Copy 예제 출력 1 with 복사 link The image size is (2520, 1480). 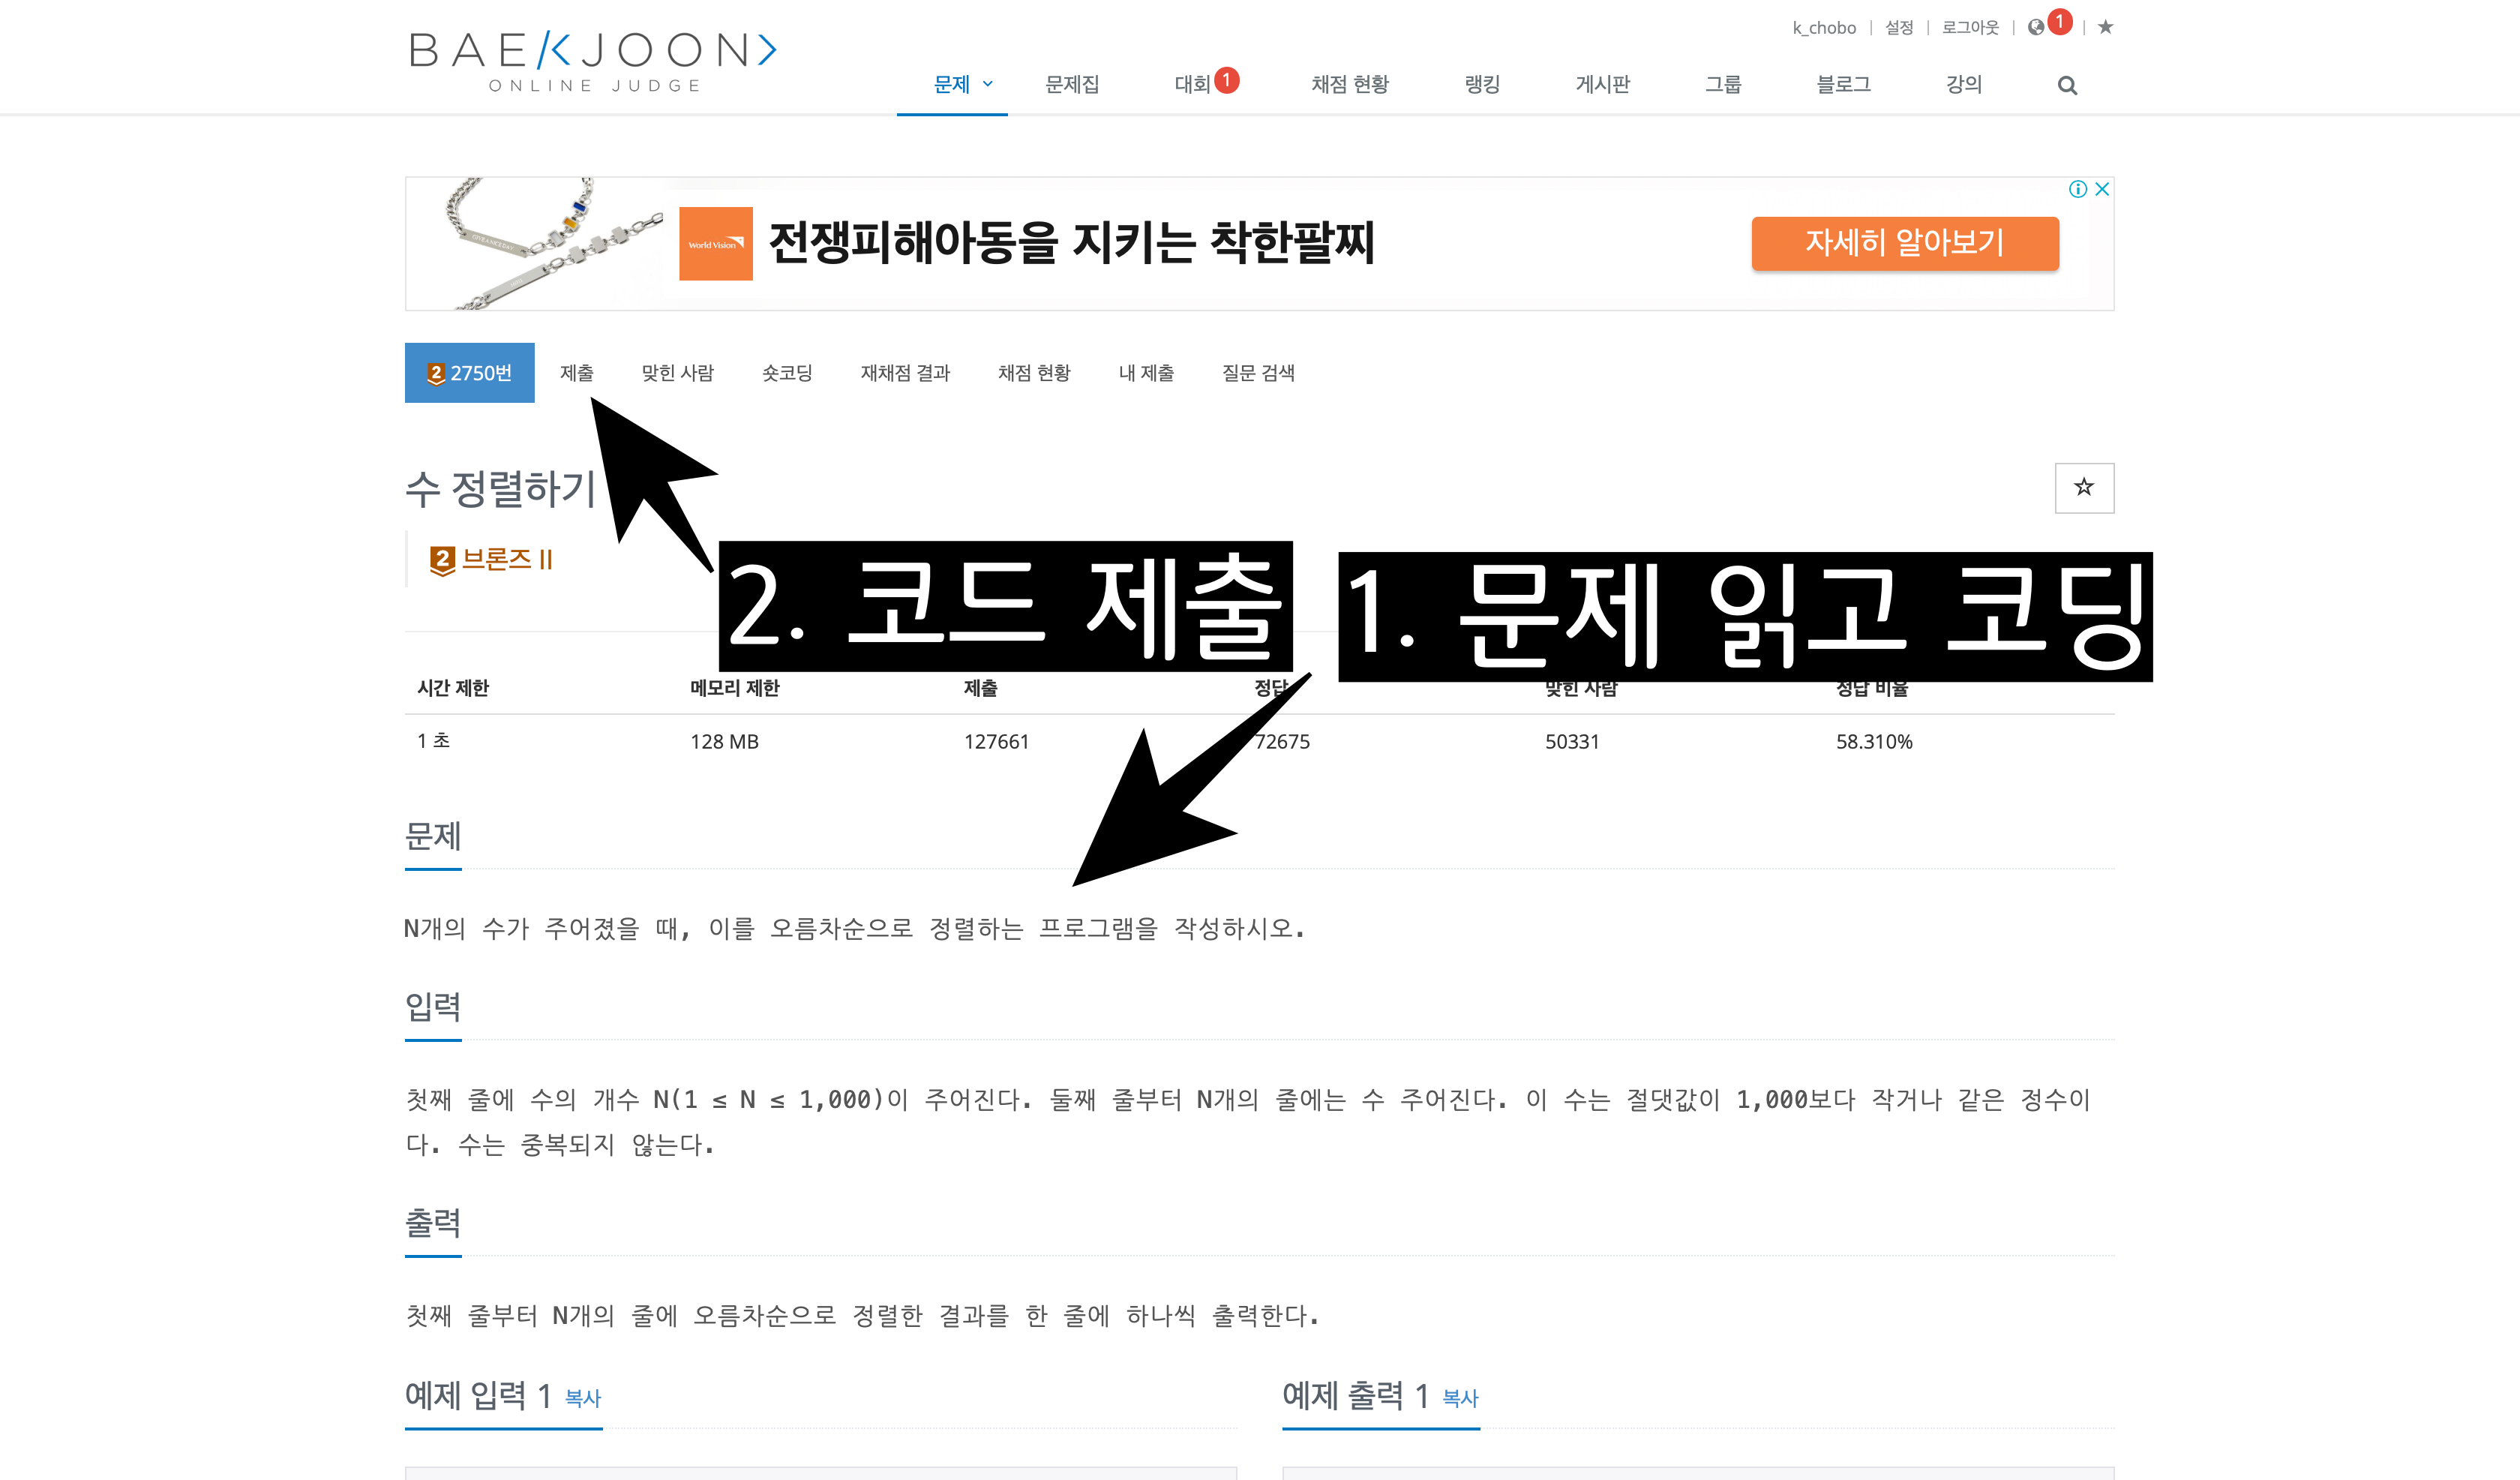click(x=1460, y=1398)
